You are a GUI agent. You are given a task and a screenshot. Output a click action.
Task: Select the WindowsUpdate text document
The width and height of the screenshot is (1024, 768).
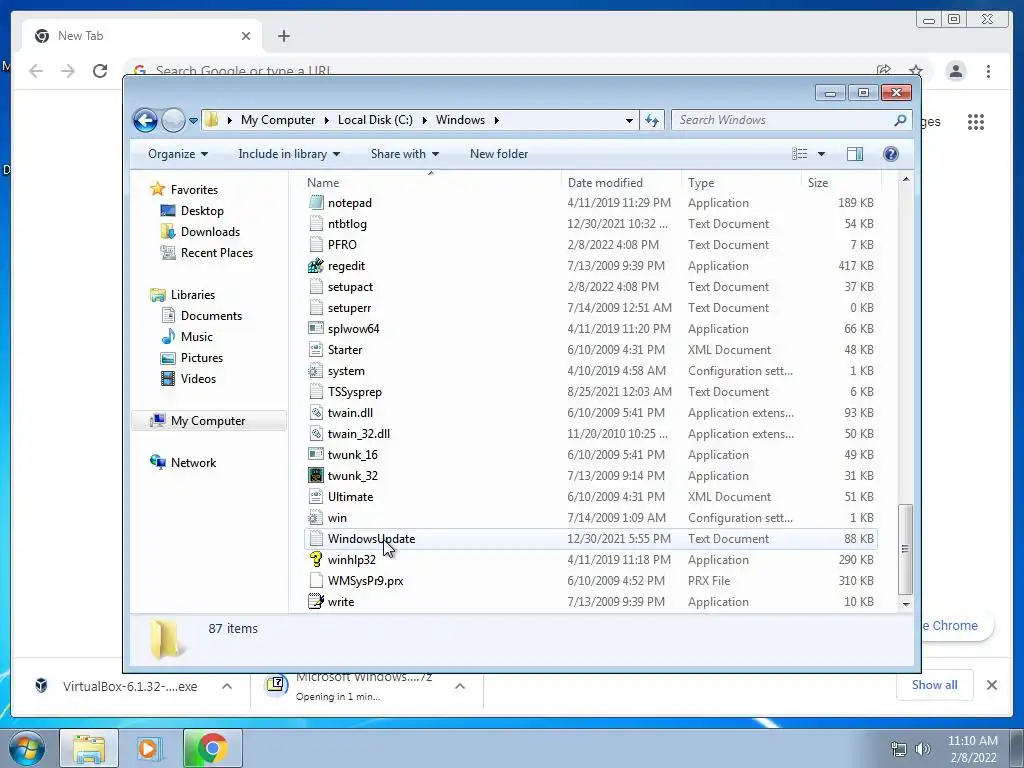click(x=371, y=539)
